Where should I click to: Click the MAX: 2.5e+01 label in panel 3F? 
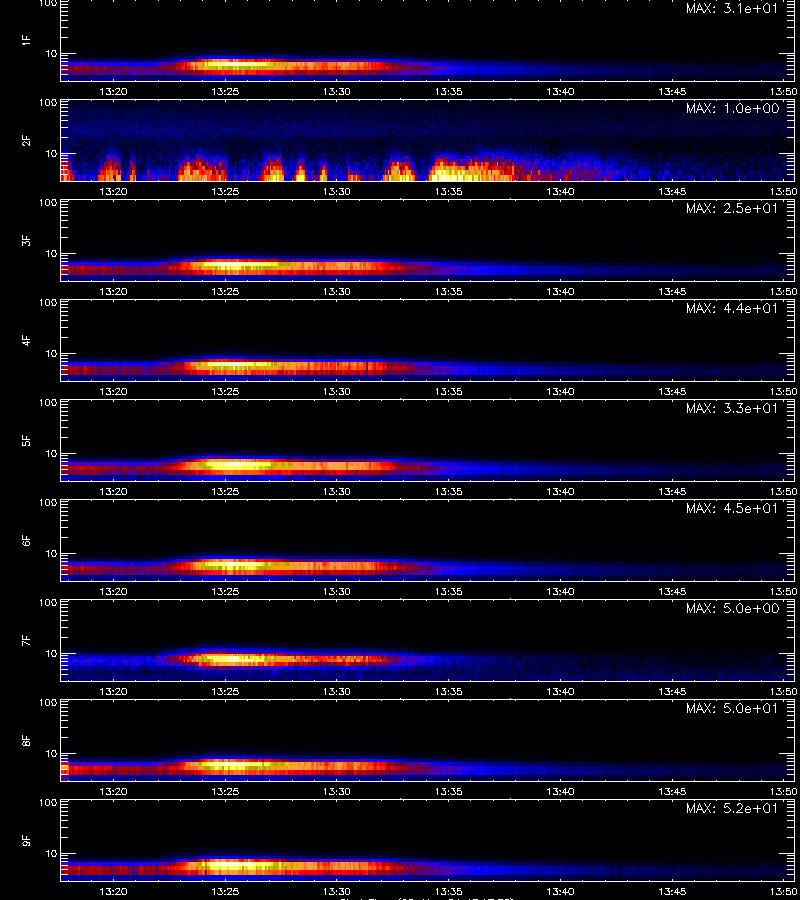tap(732, 208)
